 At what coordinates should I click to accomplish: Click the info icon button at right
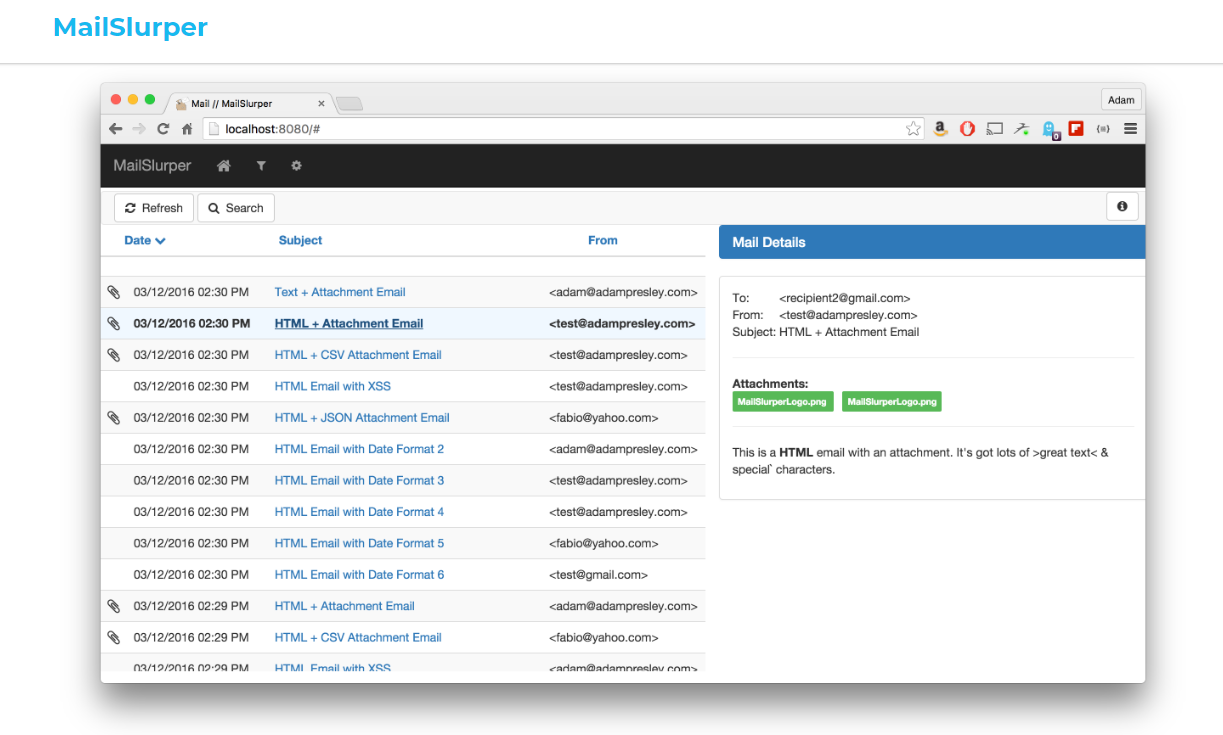pos(1122,206)
